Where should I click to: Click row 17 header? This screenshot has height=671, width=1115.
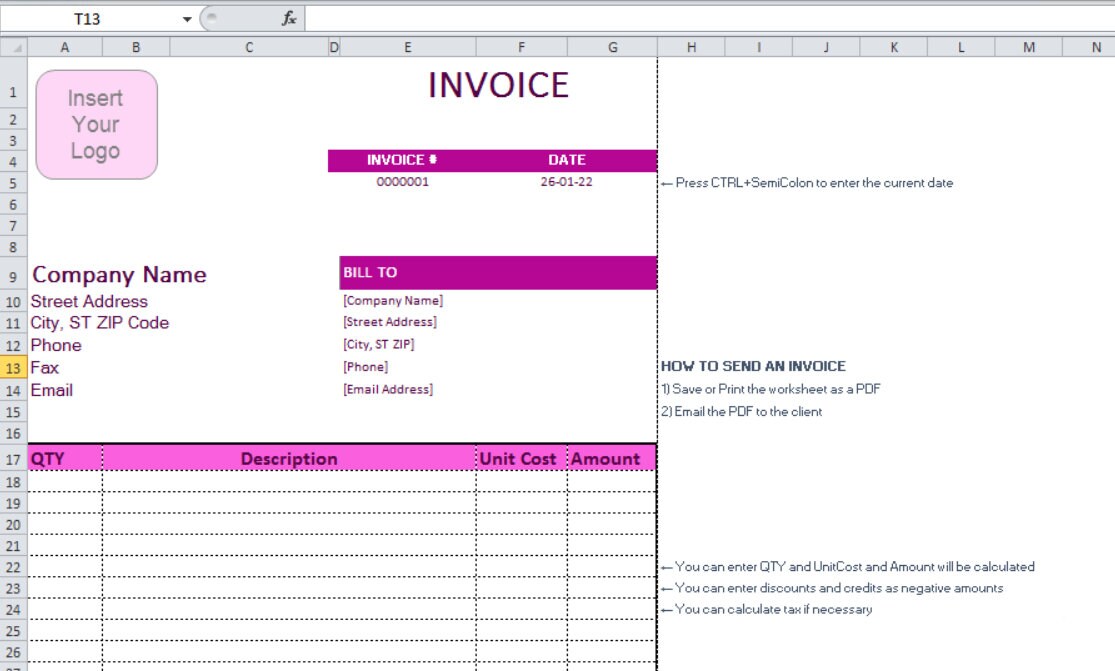click(13, 459)
